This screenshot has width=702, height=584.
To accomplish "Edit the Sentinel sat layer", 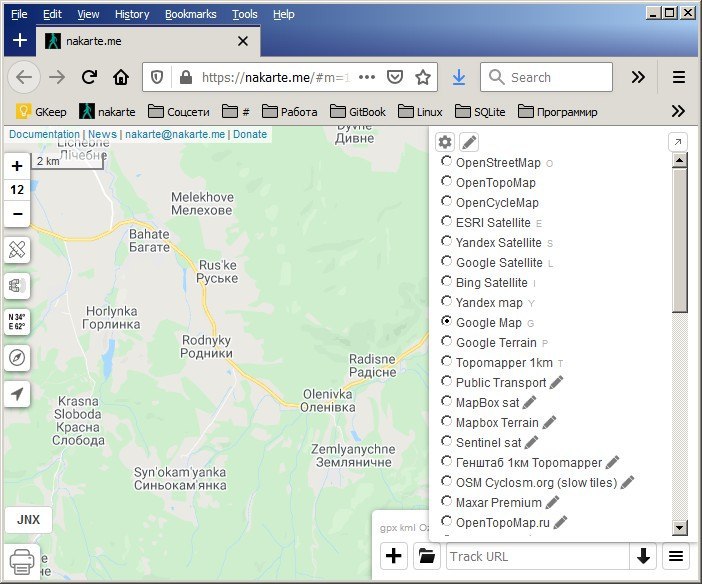I will click(531, 442).
